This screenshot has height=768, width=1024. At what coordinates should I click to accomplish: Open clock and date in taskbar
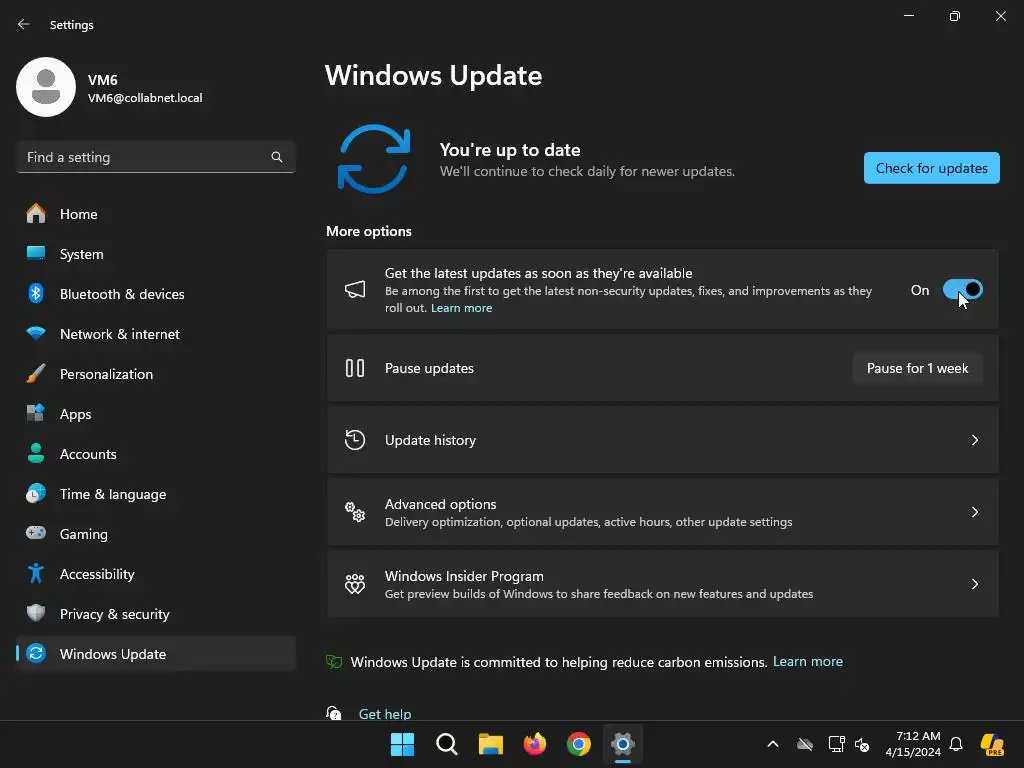coord(913,744)
